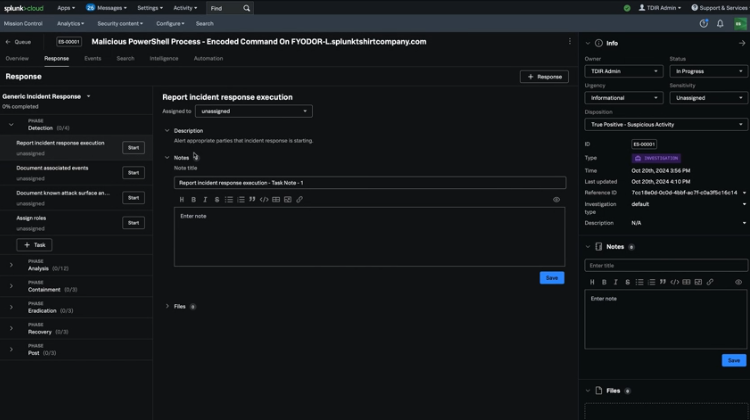Toggle Strikethrough in task note toolbar
Viewport: 750px width, 420px height.
click(217, 199)
